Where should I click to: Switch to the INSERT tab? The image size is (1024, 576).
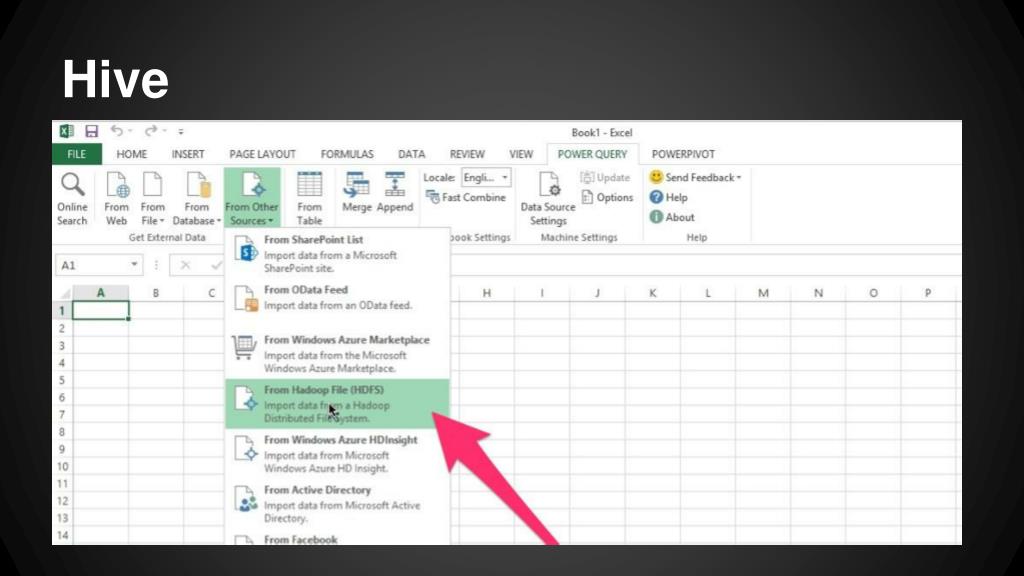(x=188, y=154)
